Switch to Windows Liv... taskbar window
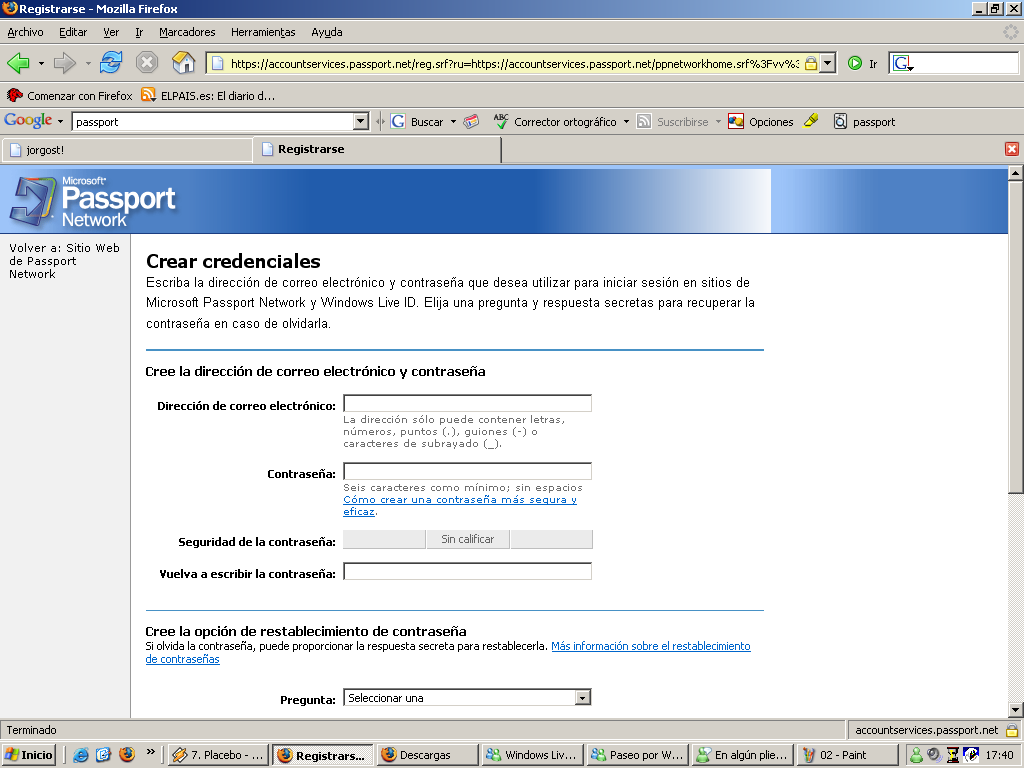Viewport: 1024px width, 768px height. pyautogui.click(x=532, y=755)
